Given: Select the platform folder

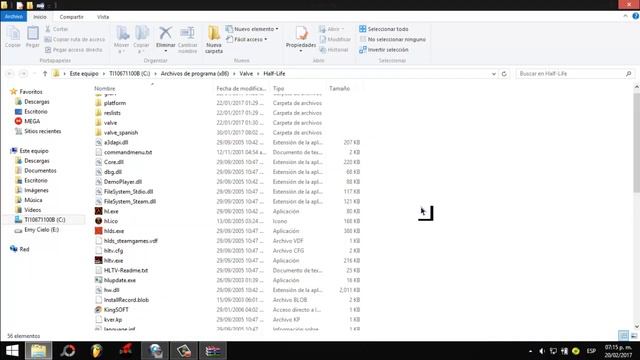Looking at the screenshot, I should click(x=115, y=103).
